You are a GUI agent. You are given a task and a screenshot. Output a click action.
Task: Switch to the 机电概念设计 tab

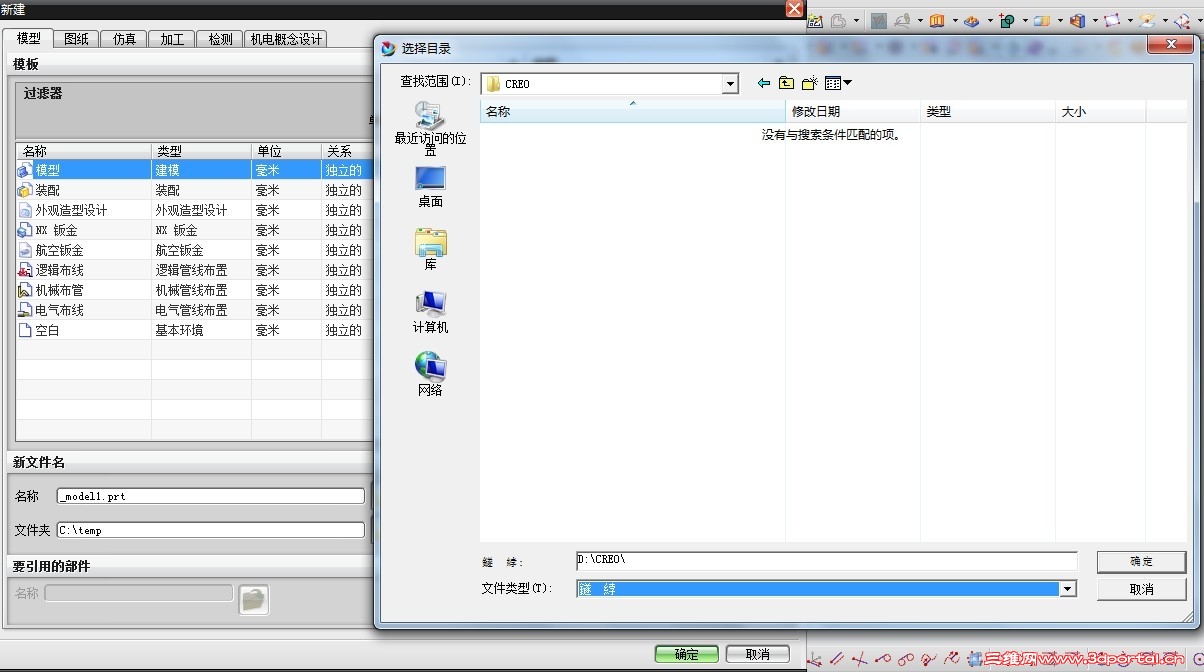(x=286, y=39)
